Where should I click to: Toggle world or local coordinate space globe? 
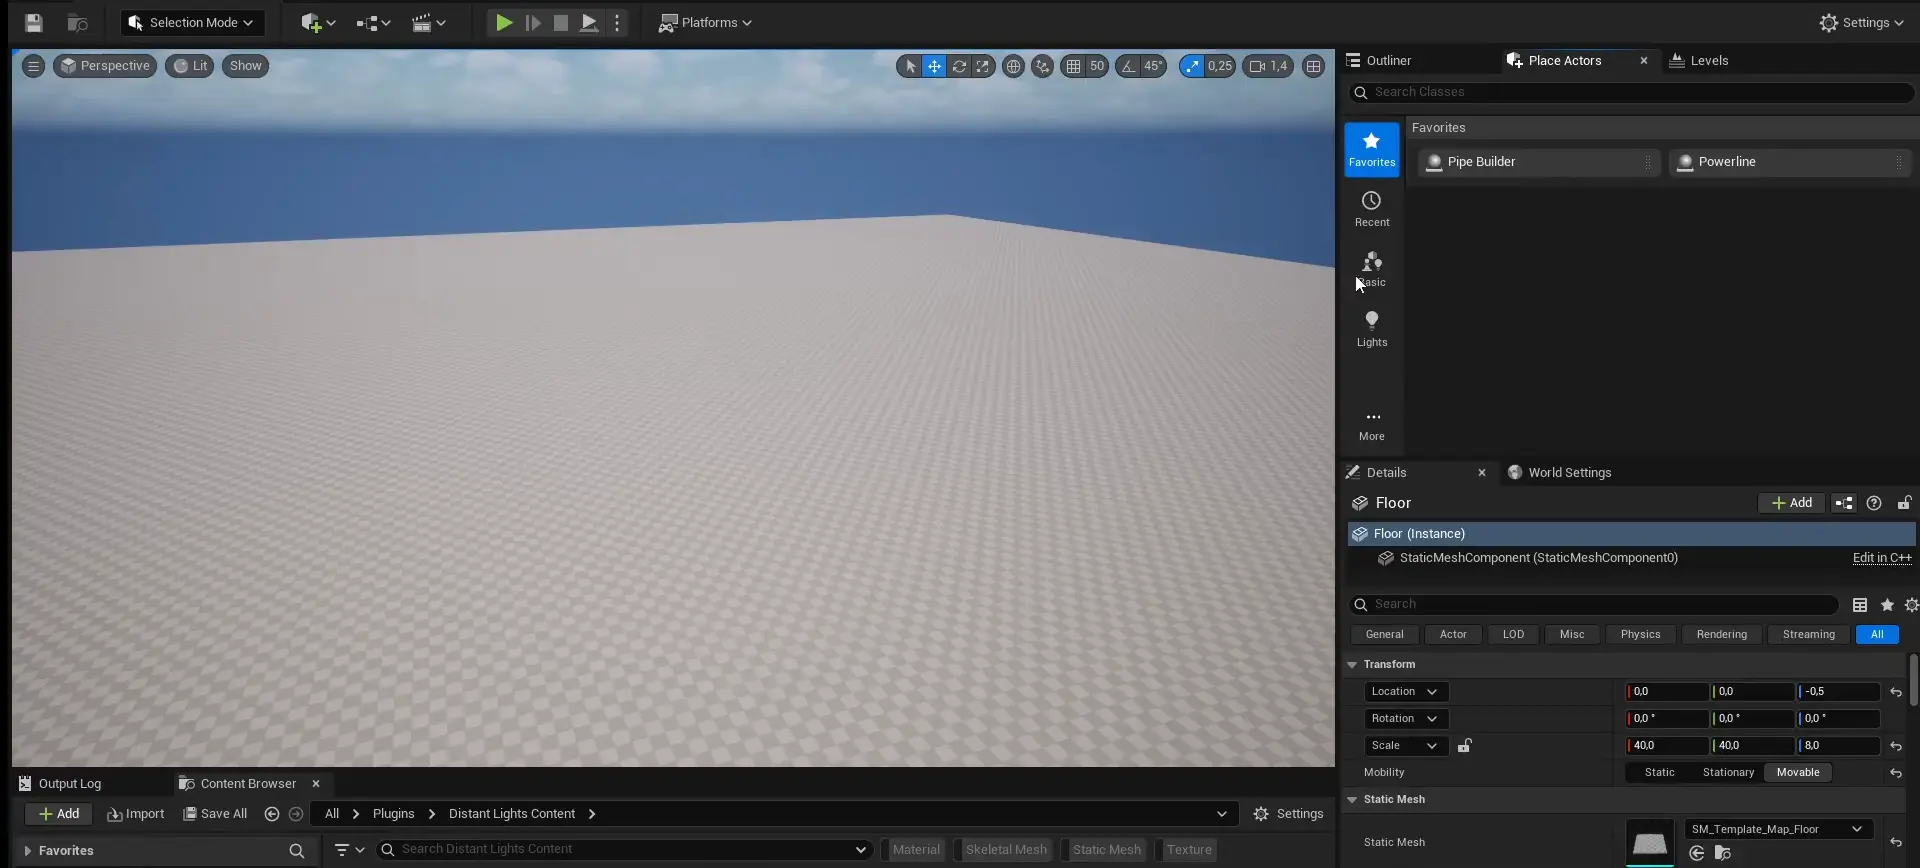[x=1013, y=66]
